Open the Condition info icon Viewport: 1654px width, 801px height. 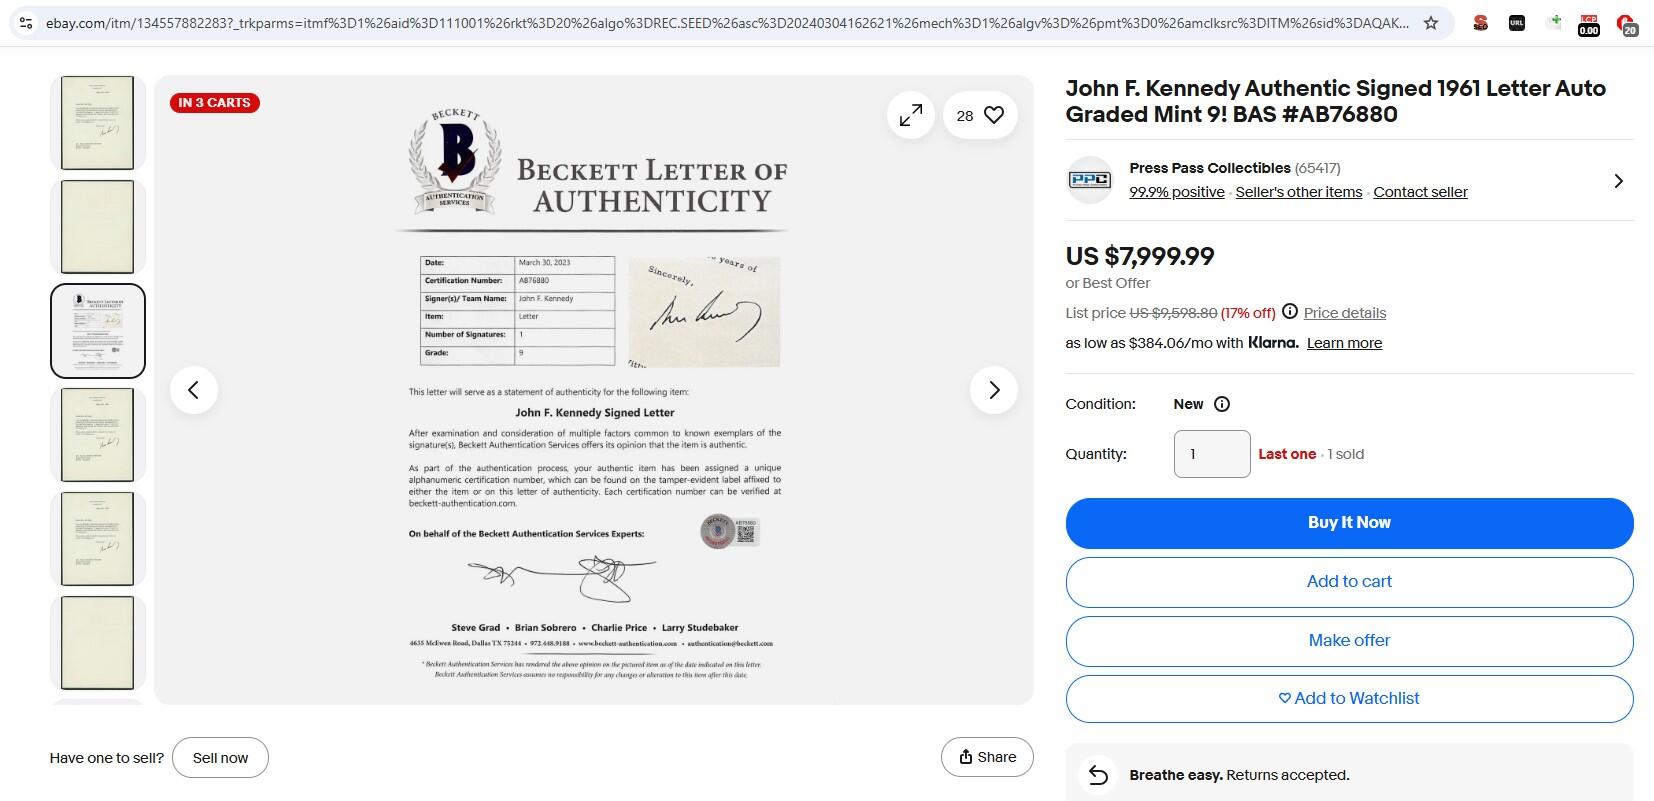(1221, 404)
